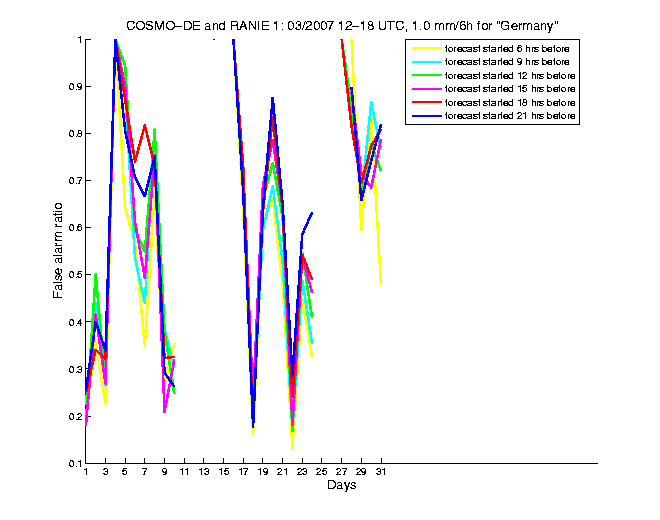Click x-axis day tick label '25'
Image resolution: width=660 pixels, height=520 pixels.
point(322,472)
